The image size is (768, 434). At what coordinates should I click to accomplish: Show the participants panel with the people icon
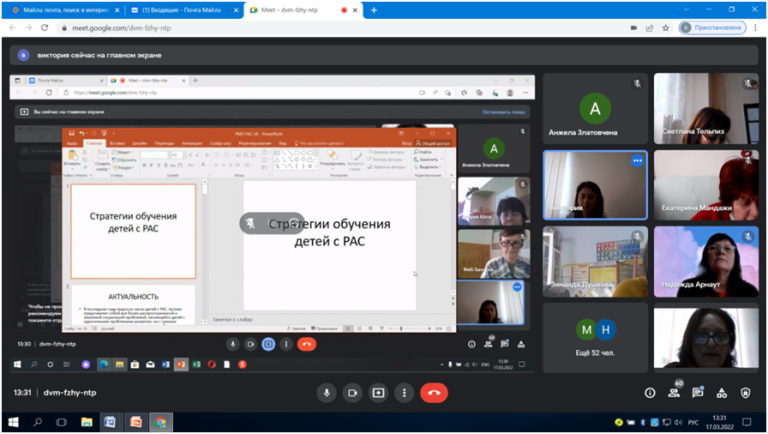pos(674,393)
